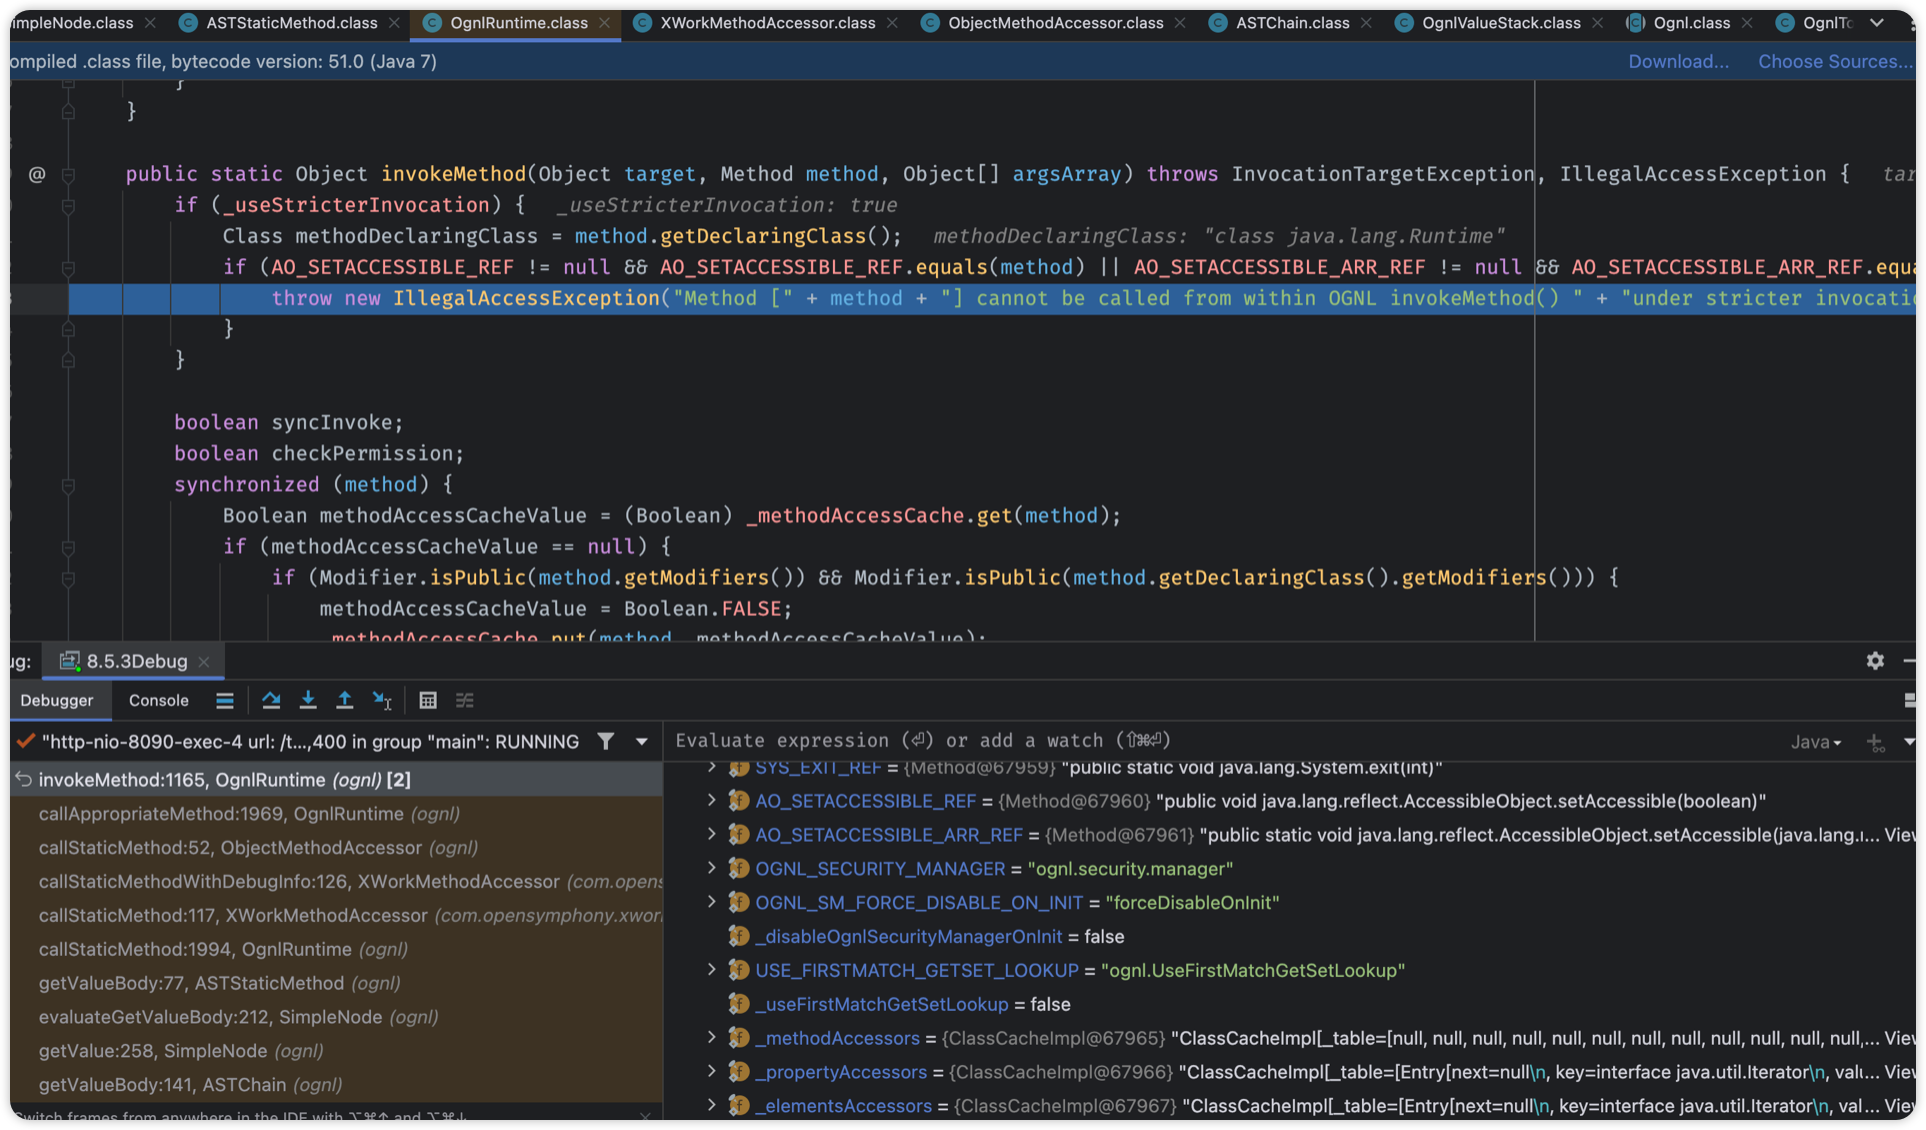The width and height of the screenshot is (1926, 1130).
Task: Open the XWorkMethodAccessor.class tab
Action: point(768,23)
